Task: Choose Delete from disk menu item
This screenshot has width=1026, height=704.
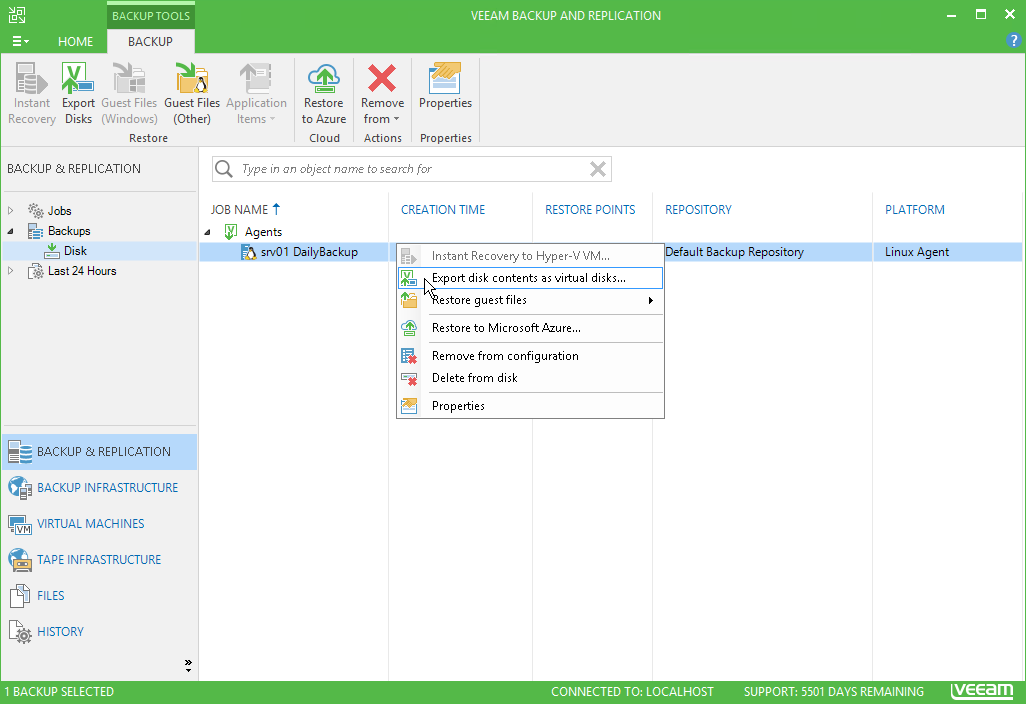Action: [x=530, y=378]
